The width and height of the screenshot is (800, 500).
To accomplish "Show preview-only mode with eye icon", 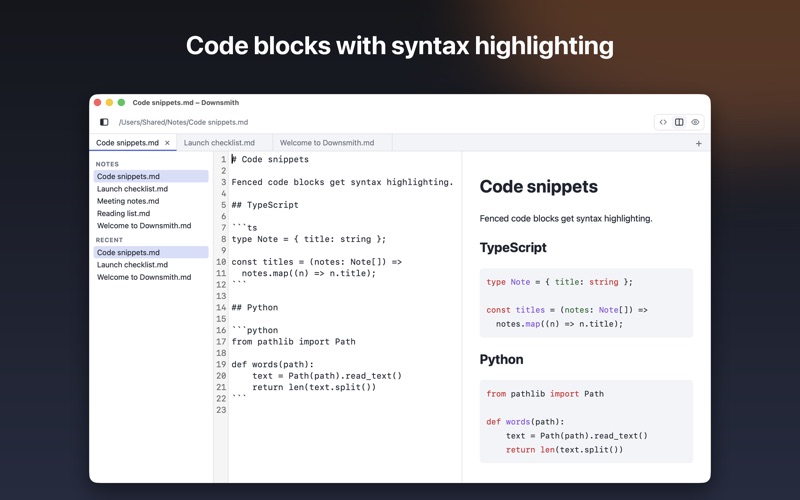I will [695, 122].
